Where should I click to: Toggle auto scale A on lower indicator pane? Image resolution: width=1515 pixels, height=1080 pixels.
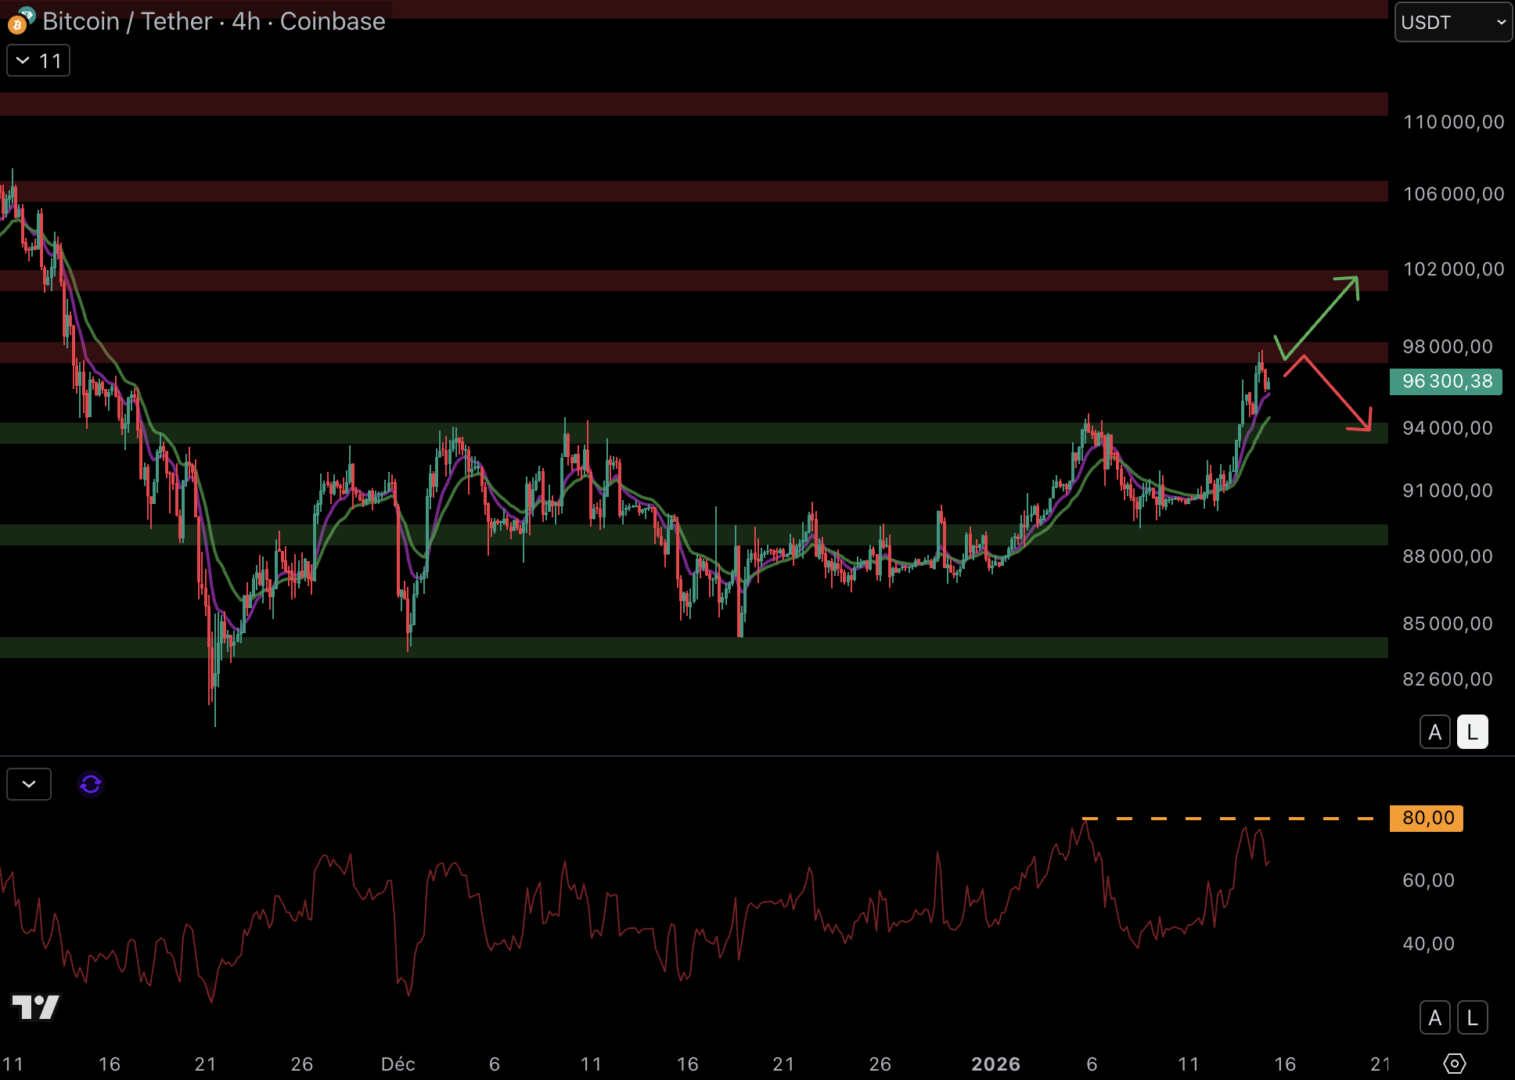(x=1435, y=1018)
